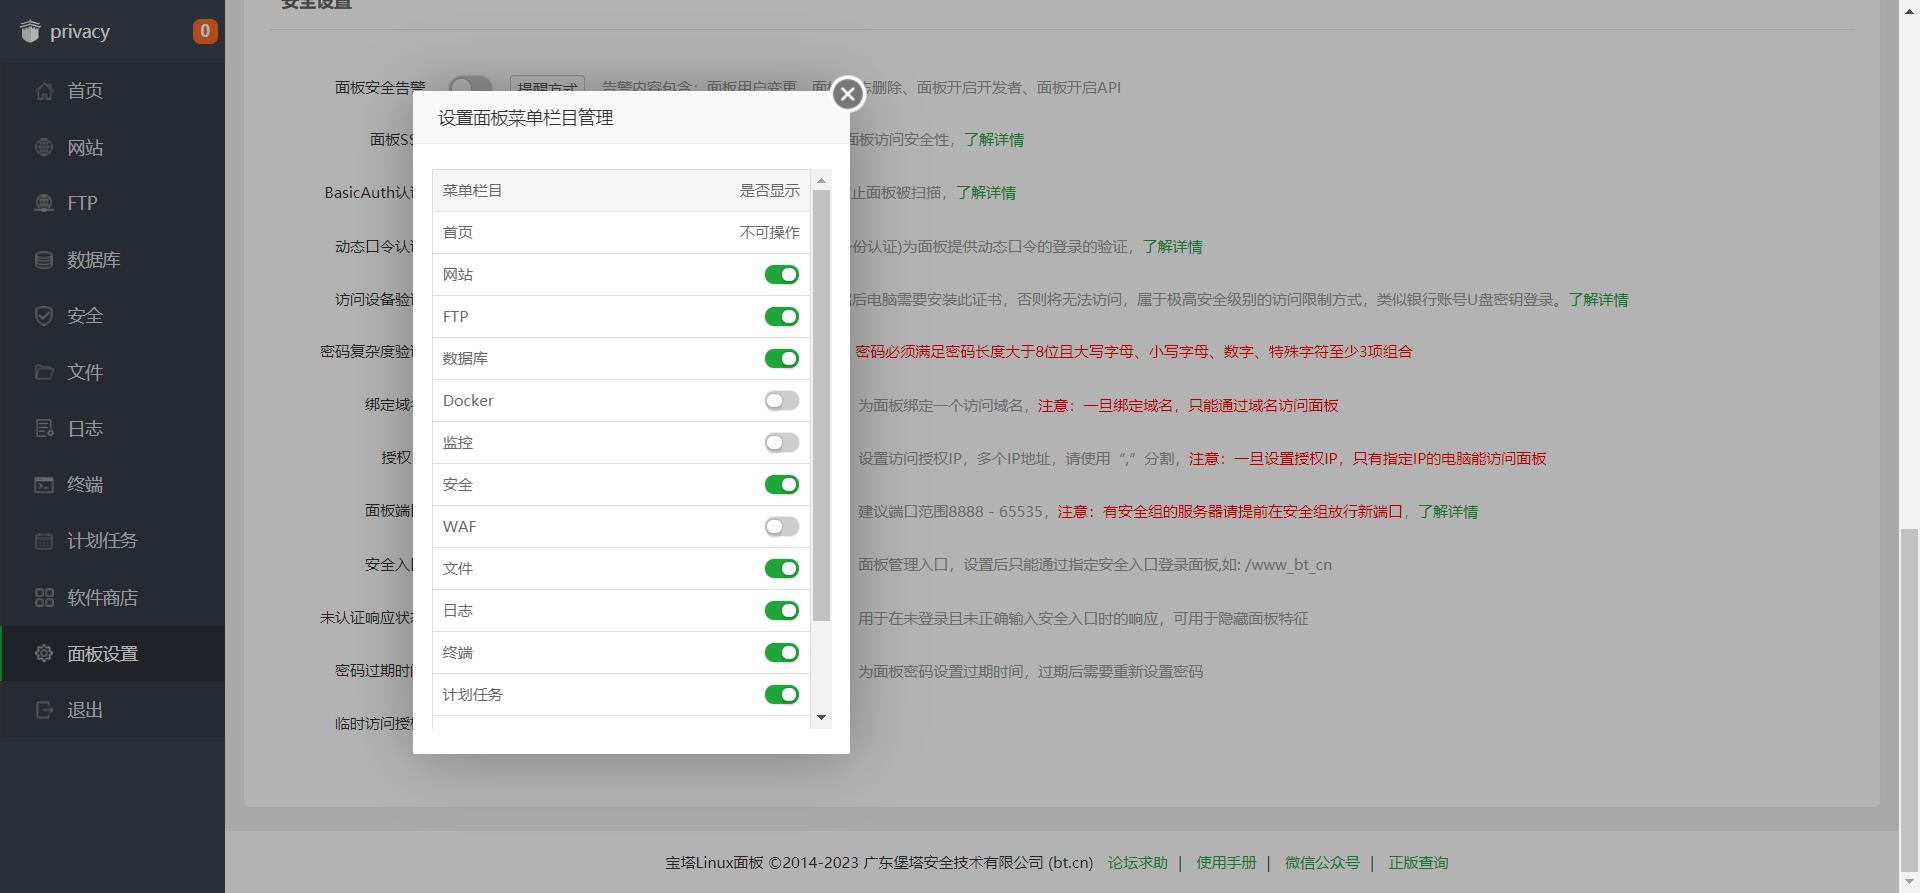Click the home icon in sidebar
The width and height of the screenshot is (1920, 893).
(44, 91)
